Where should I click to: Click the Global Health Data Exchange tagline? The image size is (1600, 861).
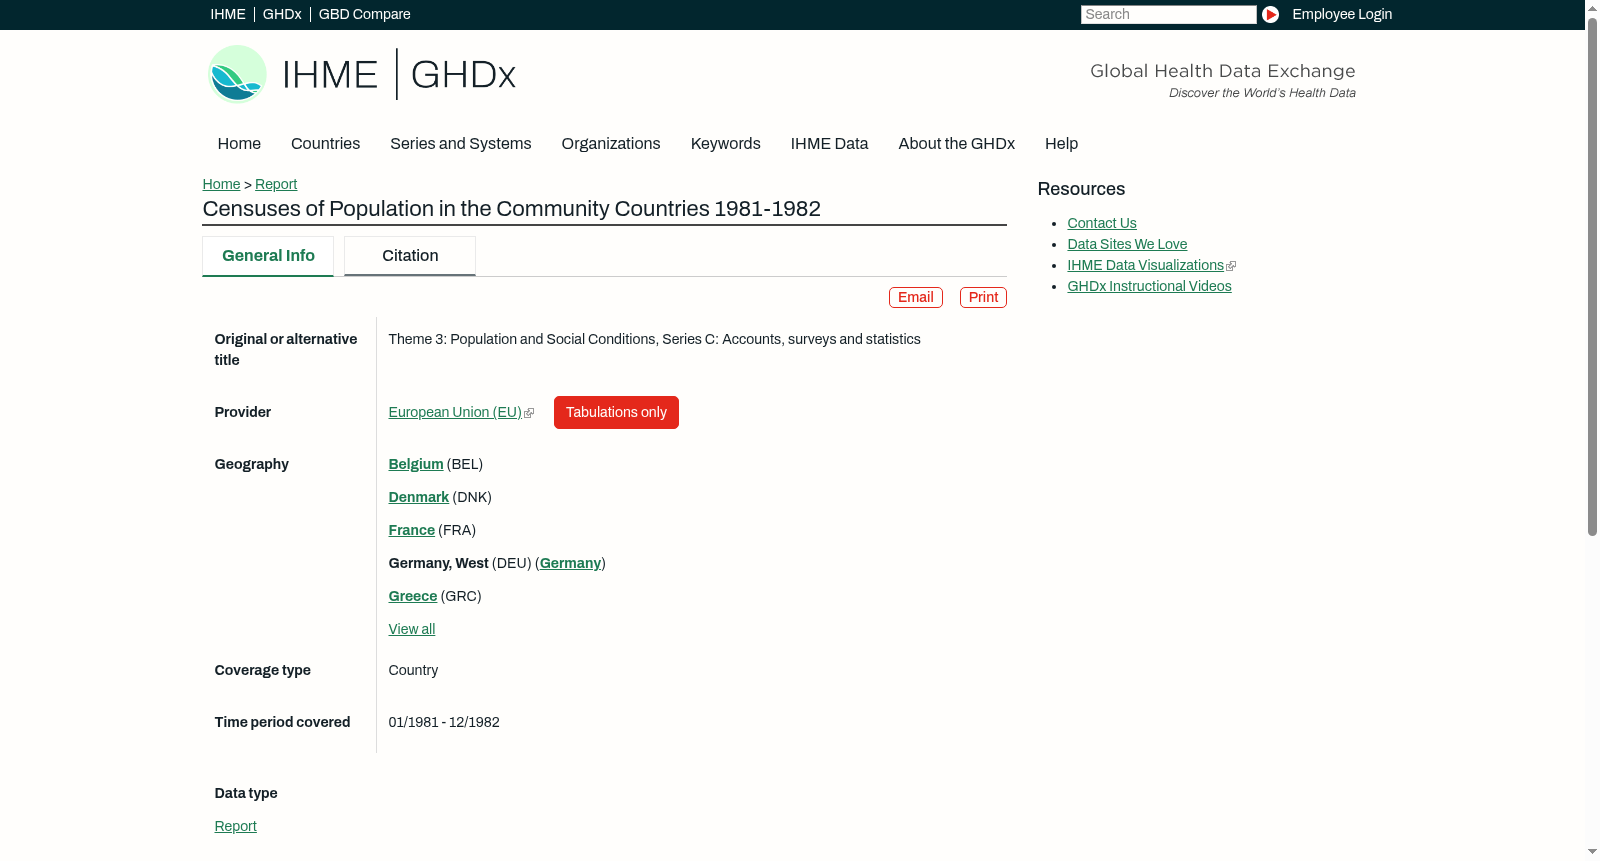point(1223,71)
